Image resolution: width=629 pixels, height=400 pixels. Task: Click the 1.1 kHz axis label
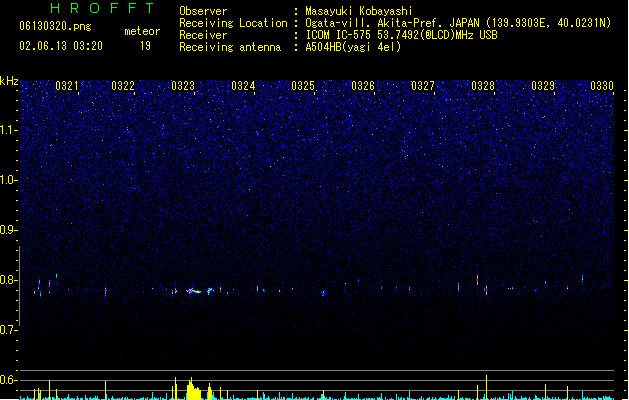[8, 130]
